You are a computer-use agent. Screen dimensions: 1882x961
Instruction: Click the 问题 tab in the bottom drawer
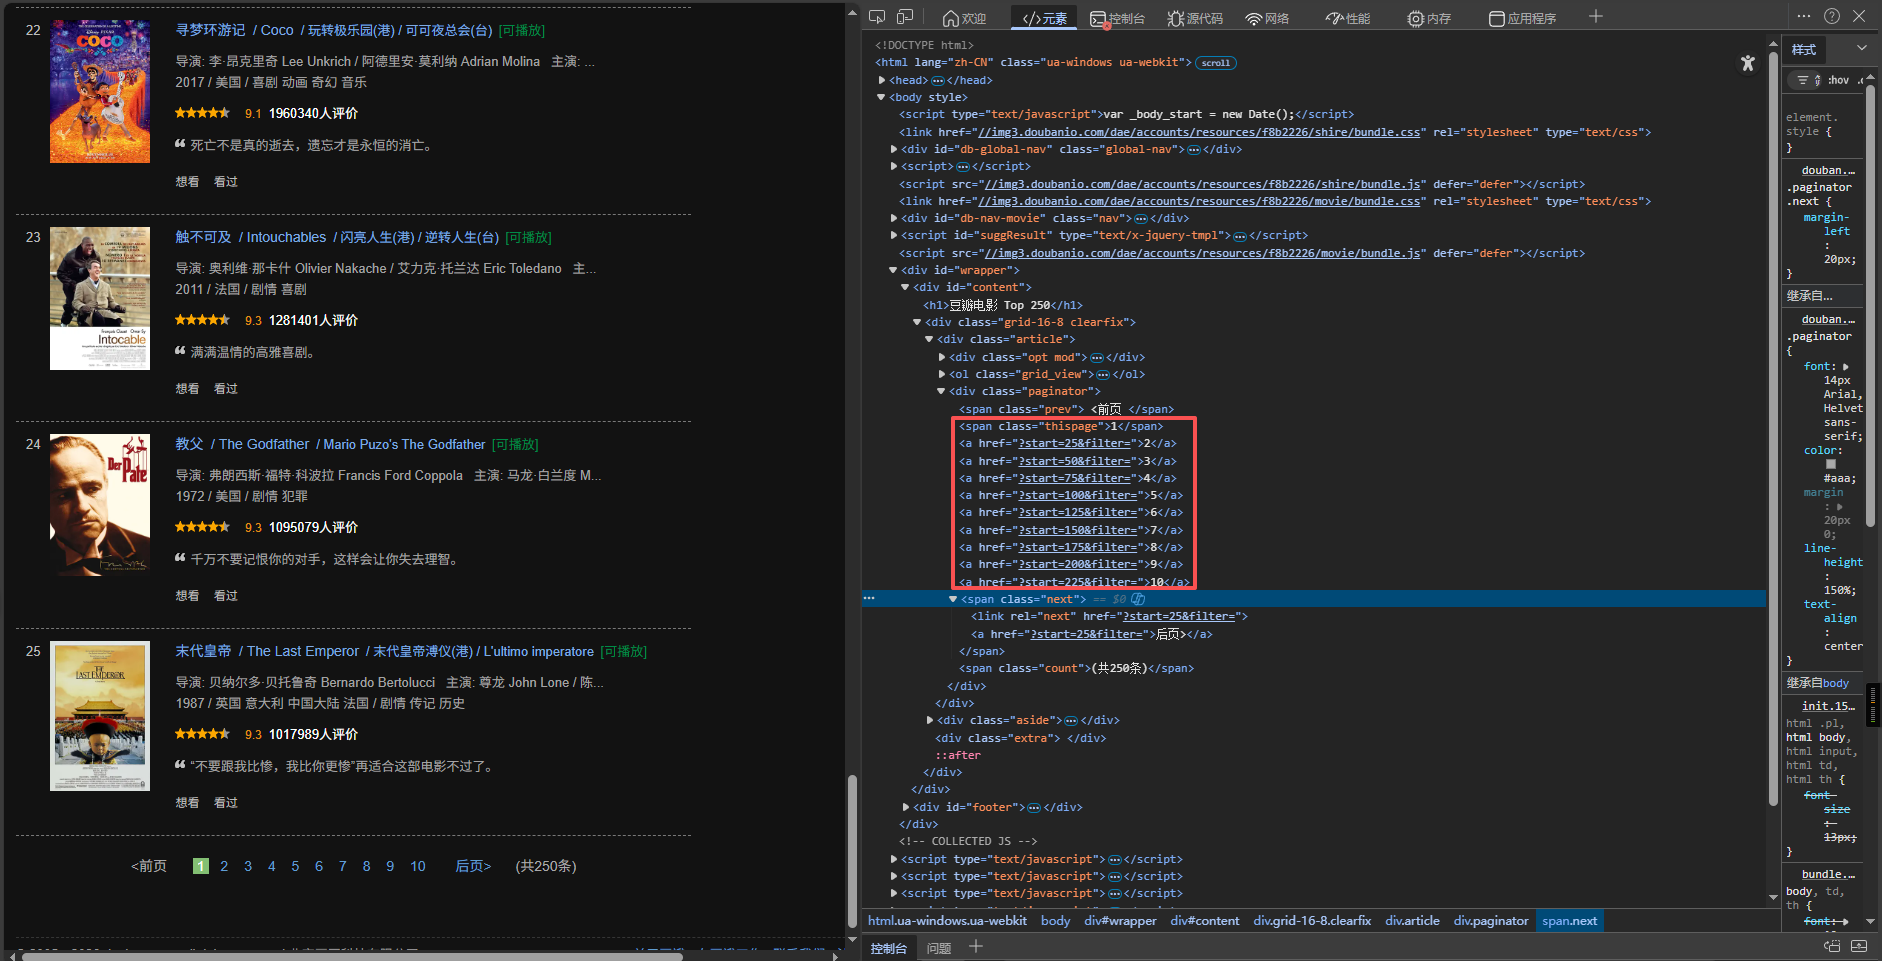(x=938, y=948)
